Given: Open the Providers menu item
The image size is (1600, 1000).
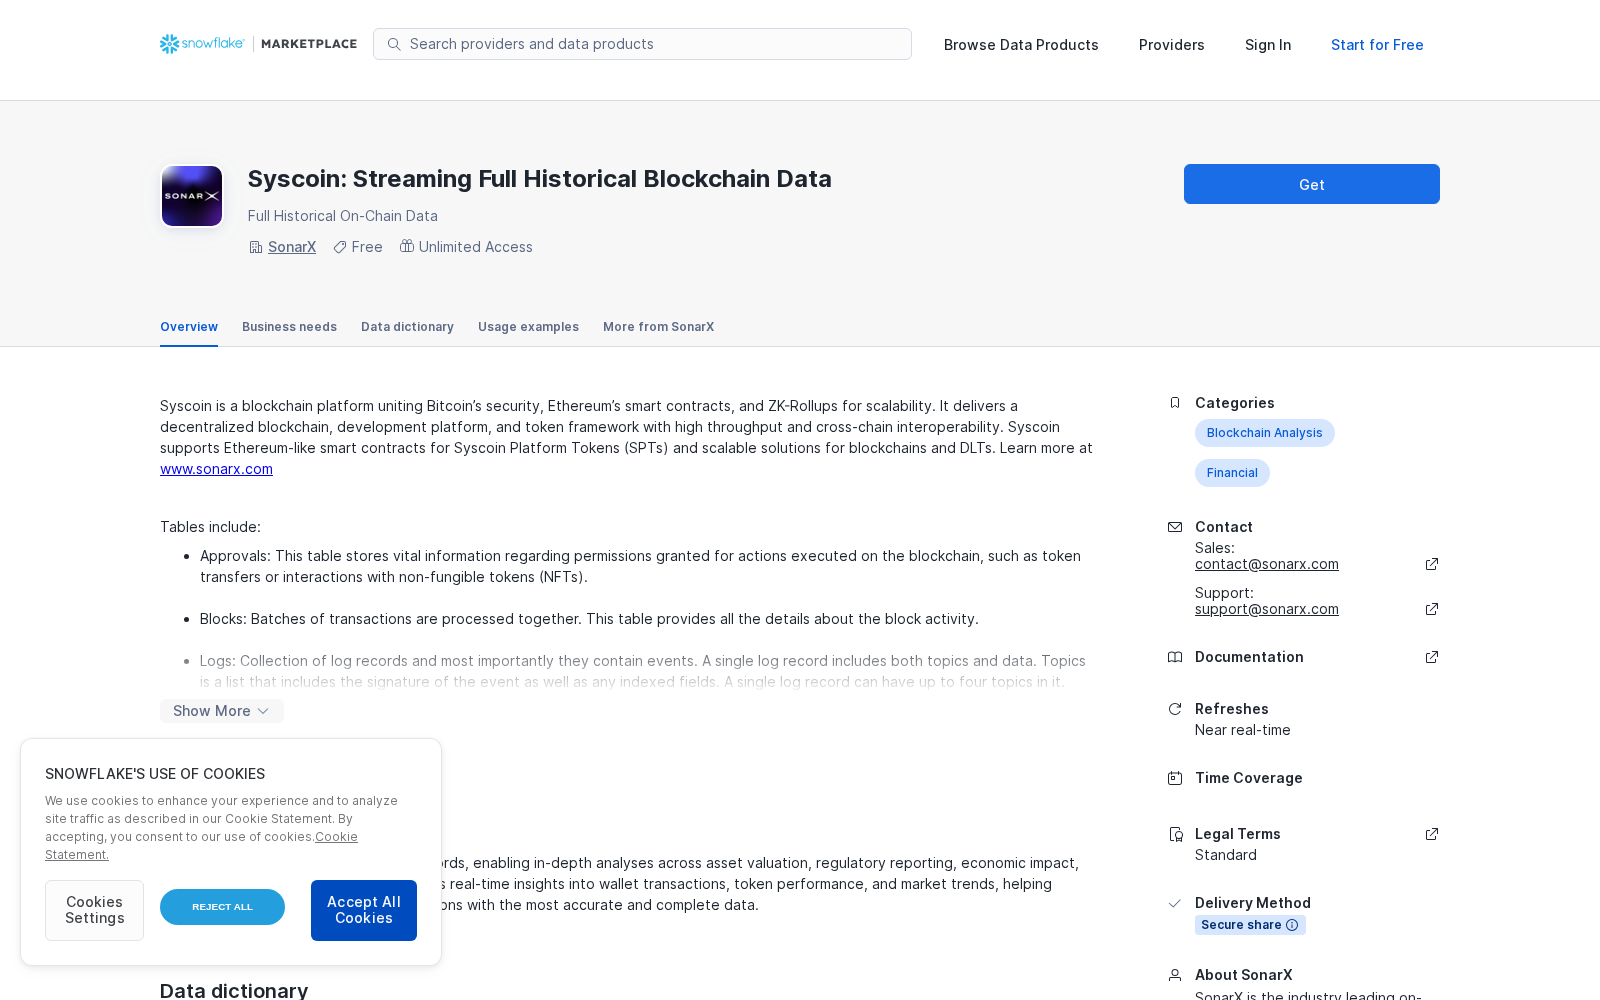Looking at the screenshot, I should (1172, 45).
